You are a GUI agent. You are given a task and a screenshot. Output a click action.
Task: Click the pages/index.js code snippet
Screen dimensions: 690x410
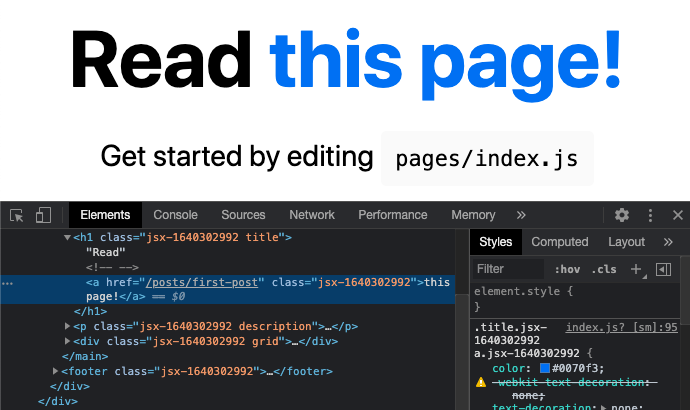click(487, 158)
